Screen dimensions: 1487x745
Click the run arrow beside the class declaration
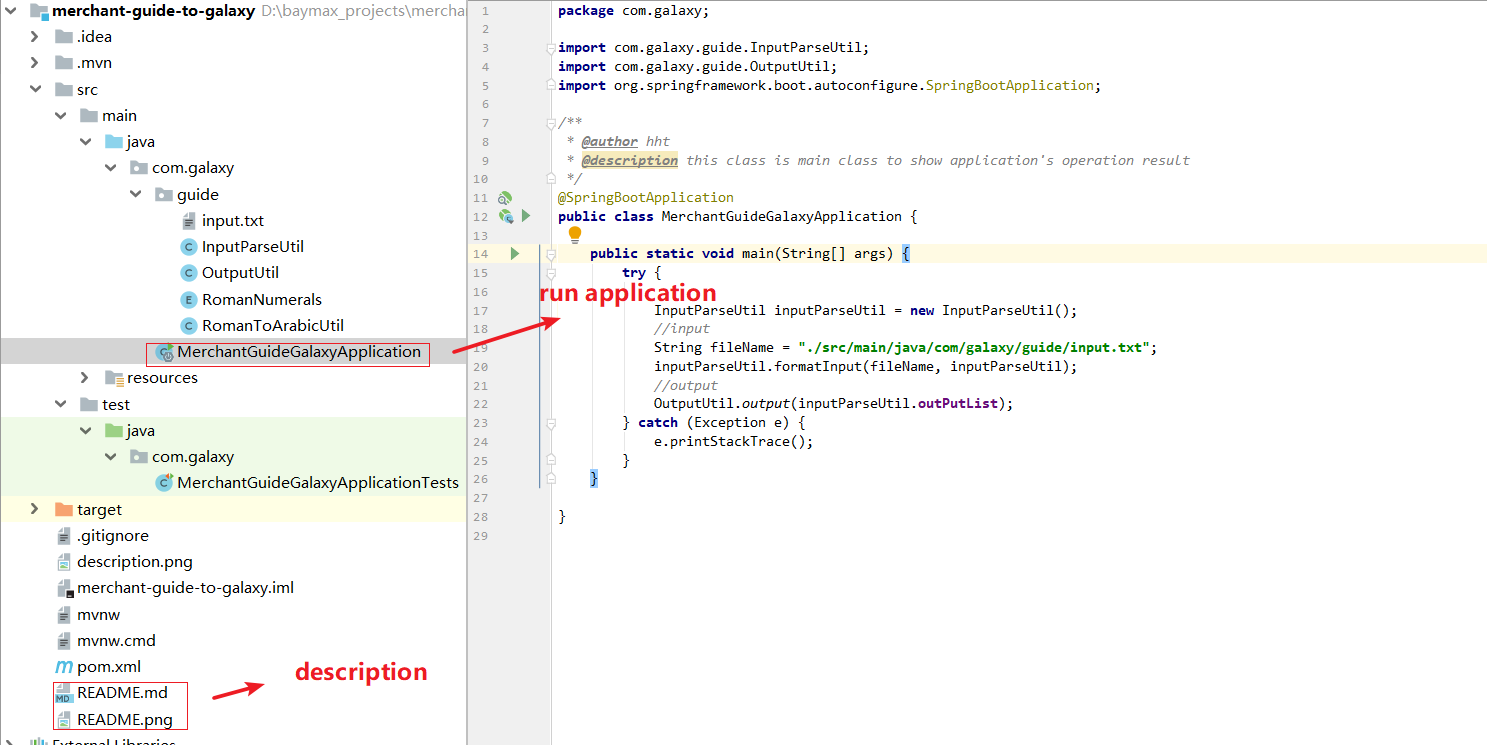(526, 216)
